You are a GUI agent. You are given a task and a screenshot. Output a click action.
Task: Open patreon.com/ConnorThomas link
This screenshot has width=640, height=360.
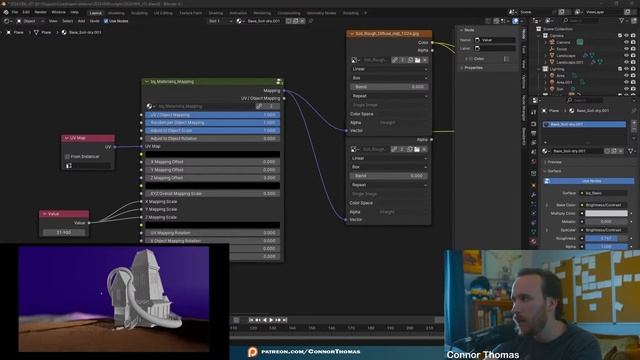click(310, 351)
